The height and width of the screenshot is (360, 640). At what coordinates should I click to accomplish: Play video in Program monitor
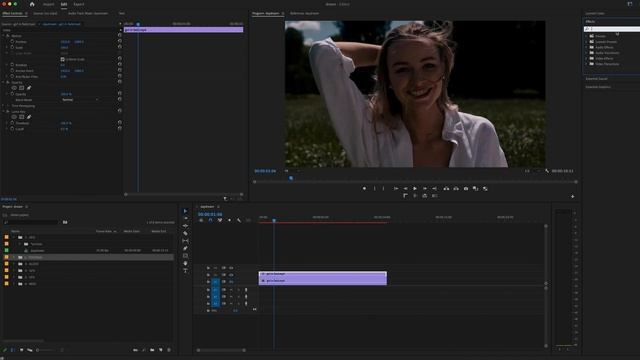tap(415, 189)
